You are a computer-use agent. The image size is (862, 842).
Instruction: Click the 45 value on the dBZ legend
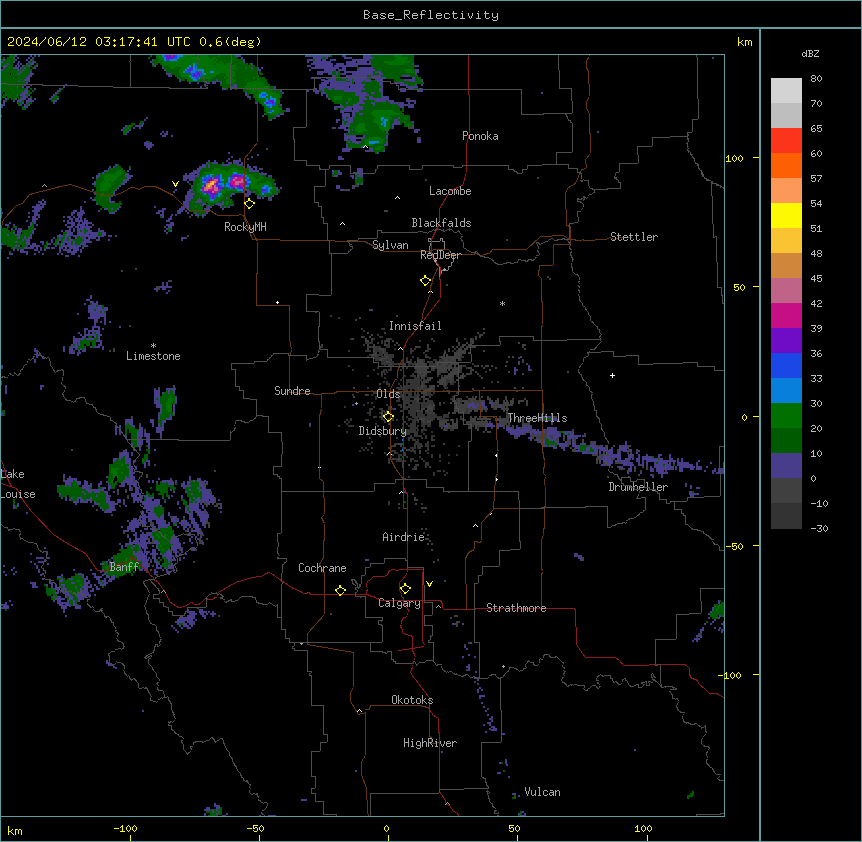pyautogui.click(x=816, y=279)
